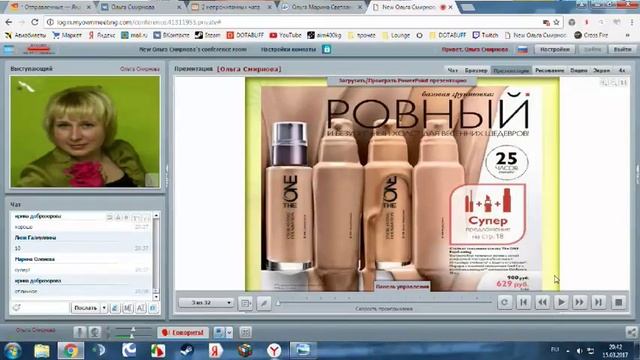Click the layout grid icon in bottom bar
Viewport: 640px width, 360px height.
245,333
